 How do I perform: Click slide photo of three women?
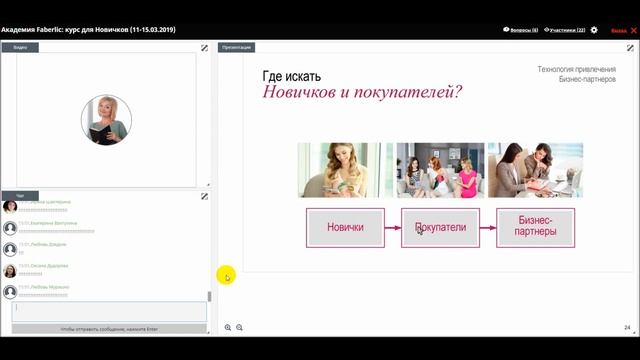440,170
